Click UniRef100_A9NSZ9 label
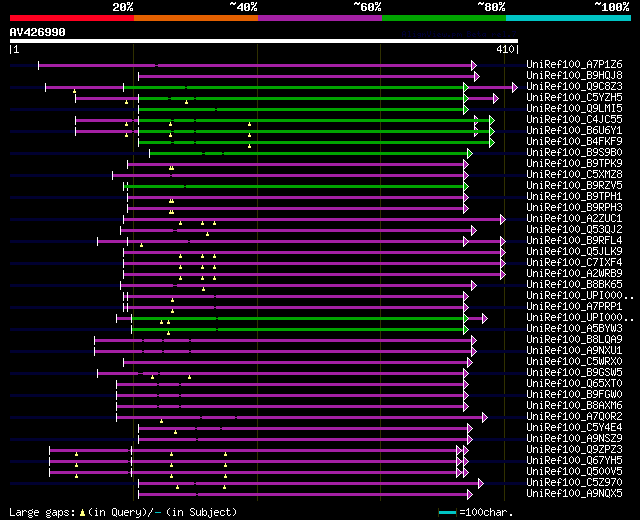The width and height of the screenshot is (640, 520). tap(574, 439)
